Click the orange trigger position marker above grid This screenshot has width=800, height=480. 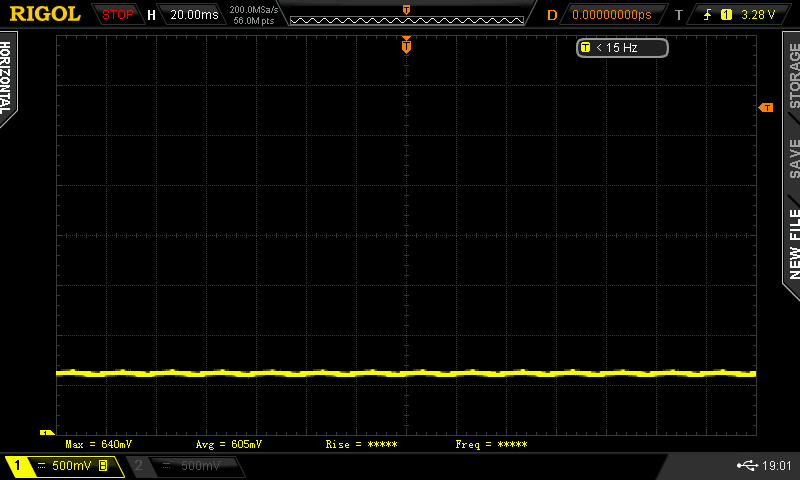pos(406,45)
